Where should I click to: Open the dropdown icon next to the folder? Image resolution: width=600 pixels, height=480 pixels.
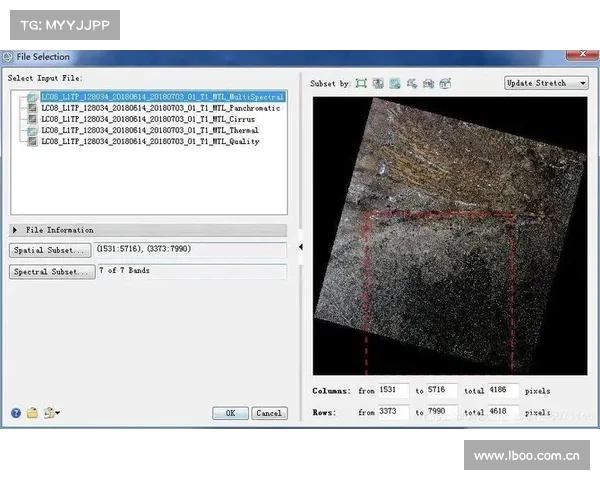click(x=51, y=413)
